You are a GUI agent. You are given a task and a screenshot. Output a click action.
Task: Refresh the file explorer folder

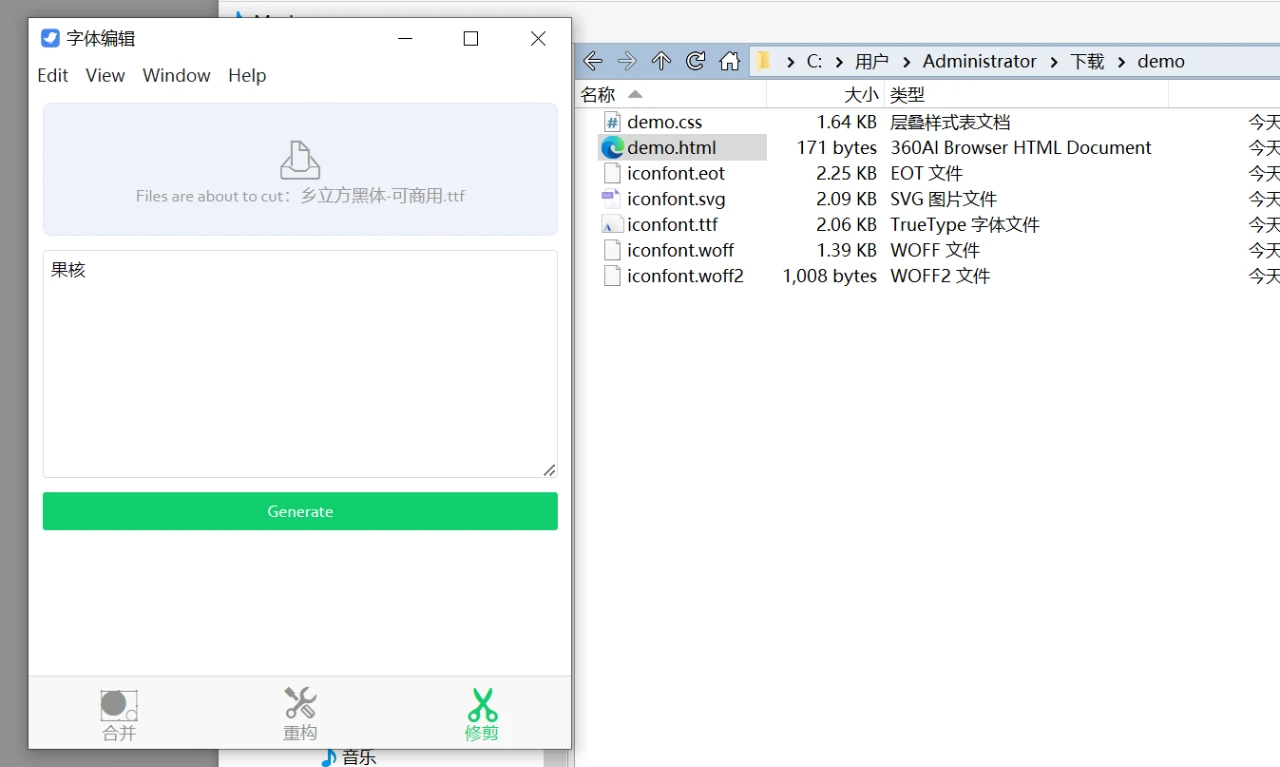(x=695, y=61)
